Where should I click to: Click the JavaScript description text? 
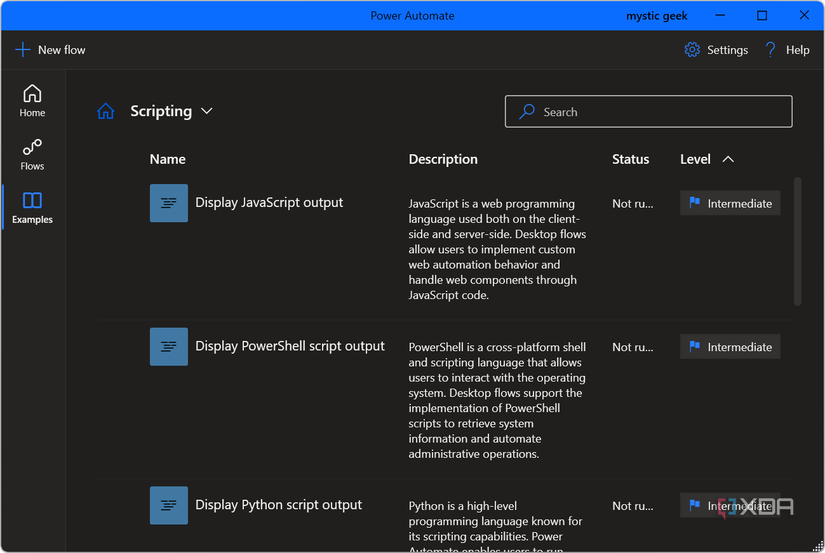[x=497, y=249]
